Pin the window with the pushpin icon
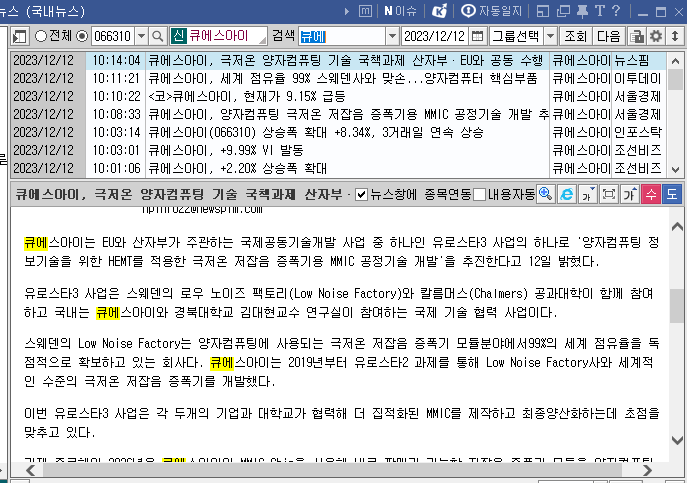 (x=582, y=11)
